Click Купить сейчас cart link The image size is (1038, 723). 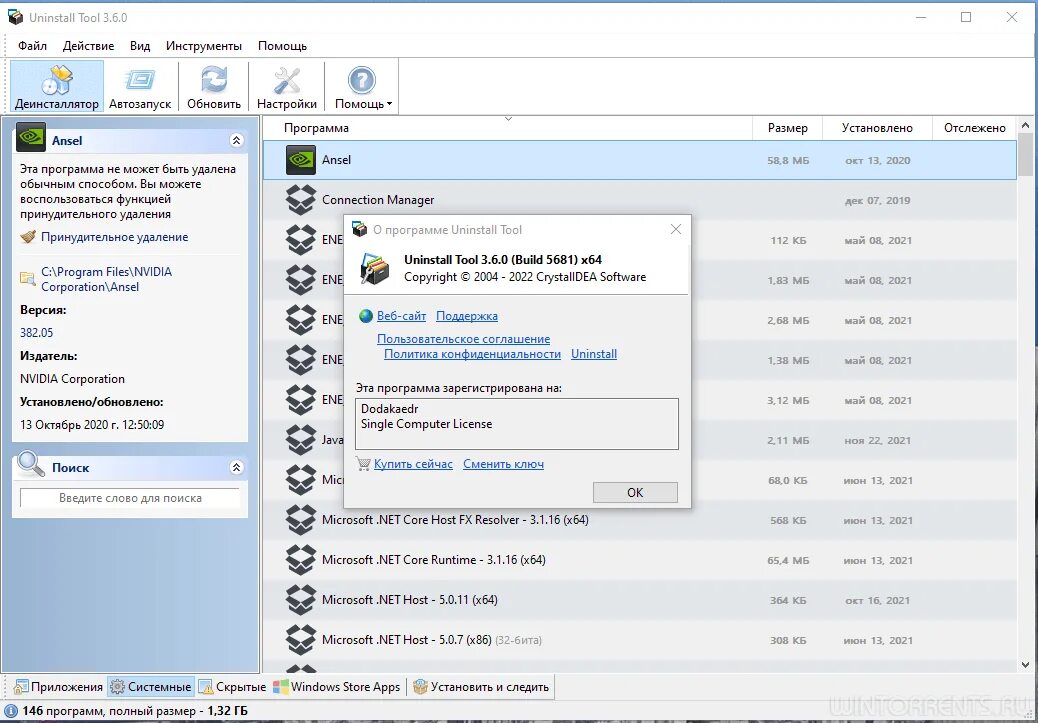point(413,464)
